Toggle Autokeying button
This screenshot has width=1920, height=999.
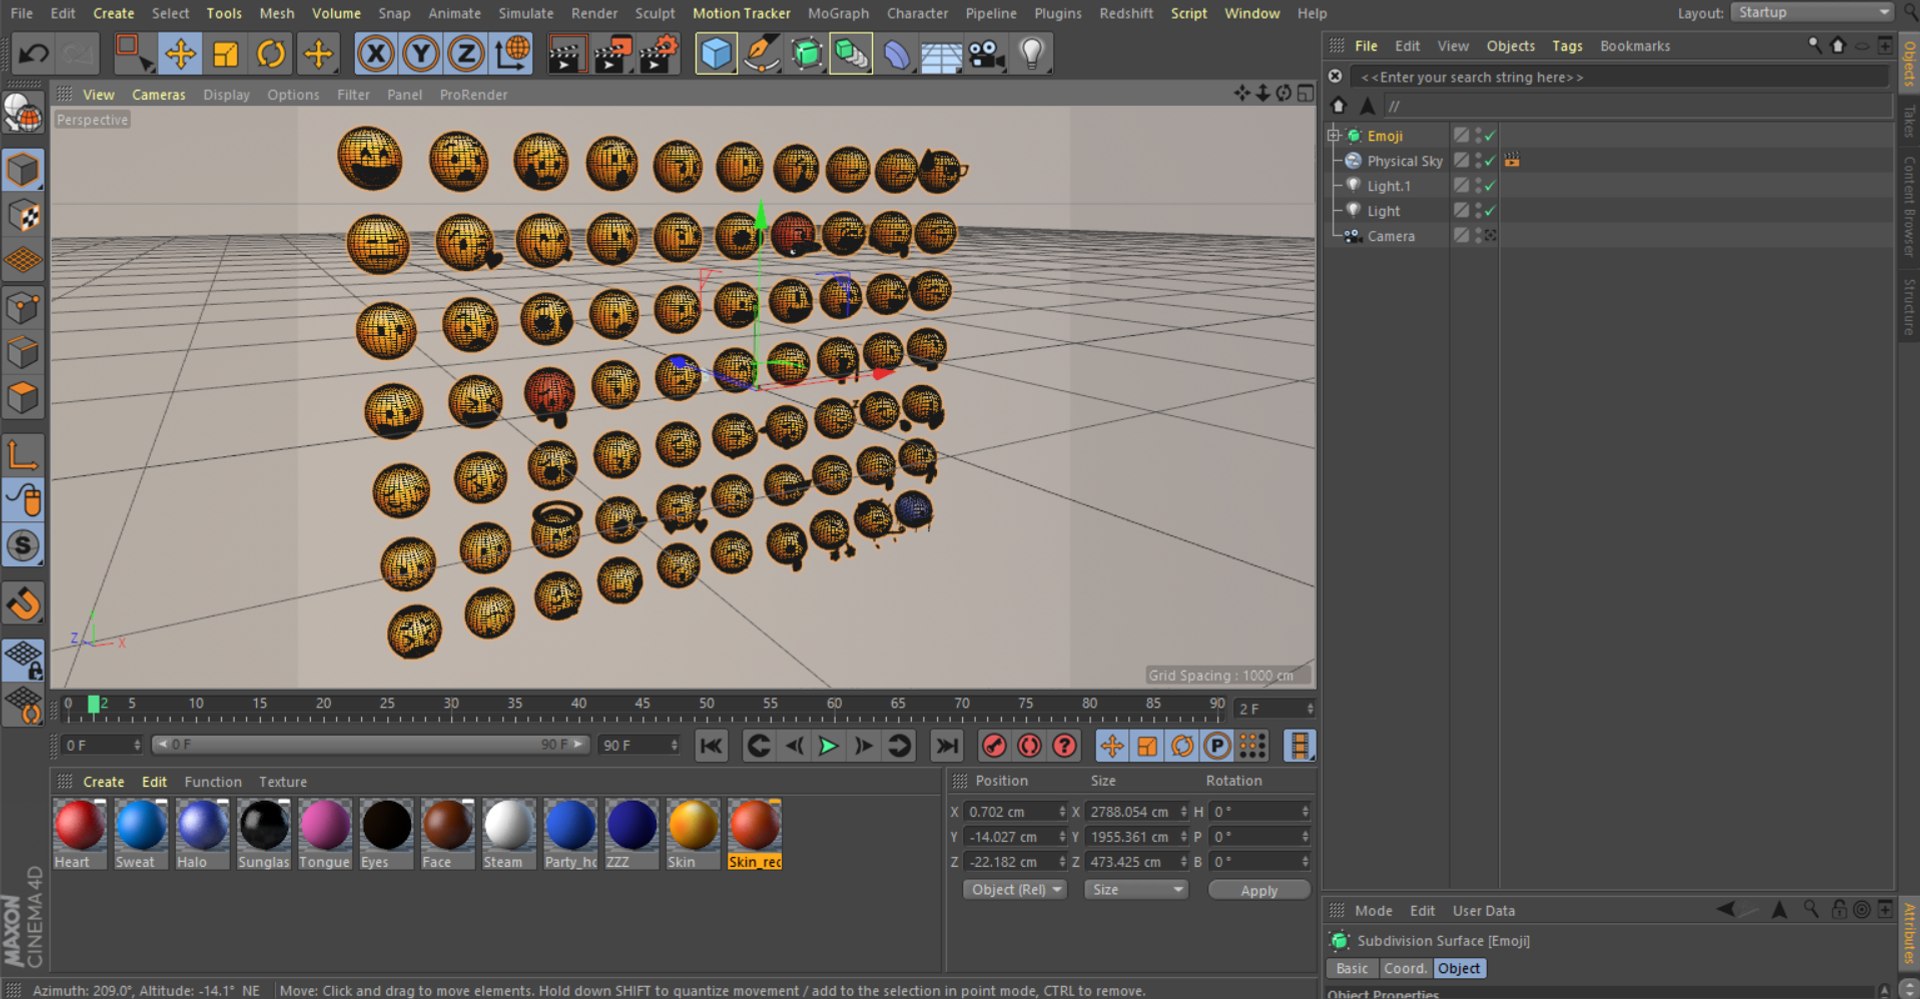coord(1029,746)
